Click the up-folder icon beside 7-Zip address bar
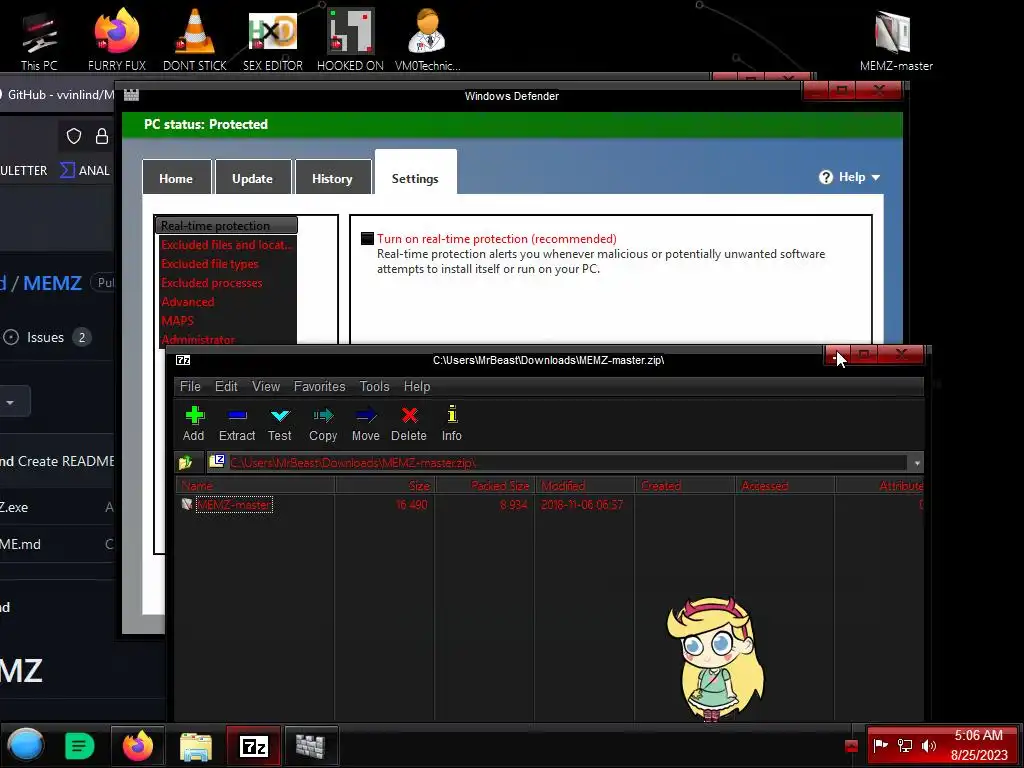 (x=185, y=463)
